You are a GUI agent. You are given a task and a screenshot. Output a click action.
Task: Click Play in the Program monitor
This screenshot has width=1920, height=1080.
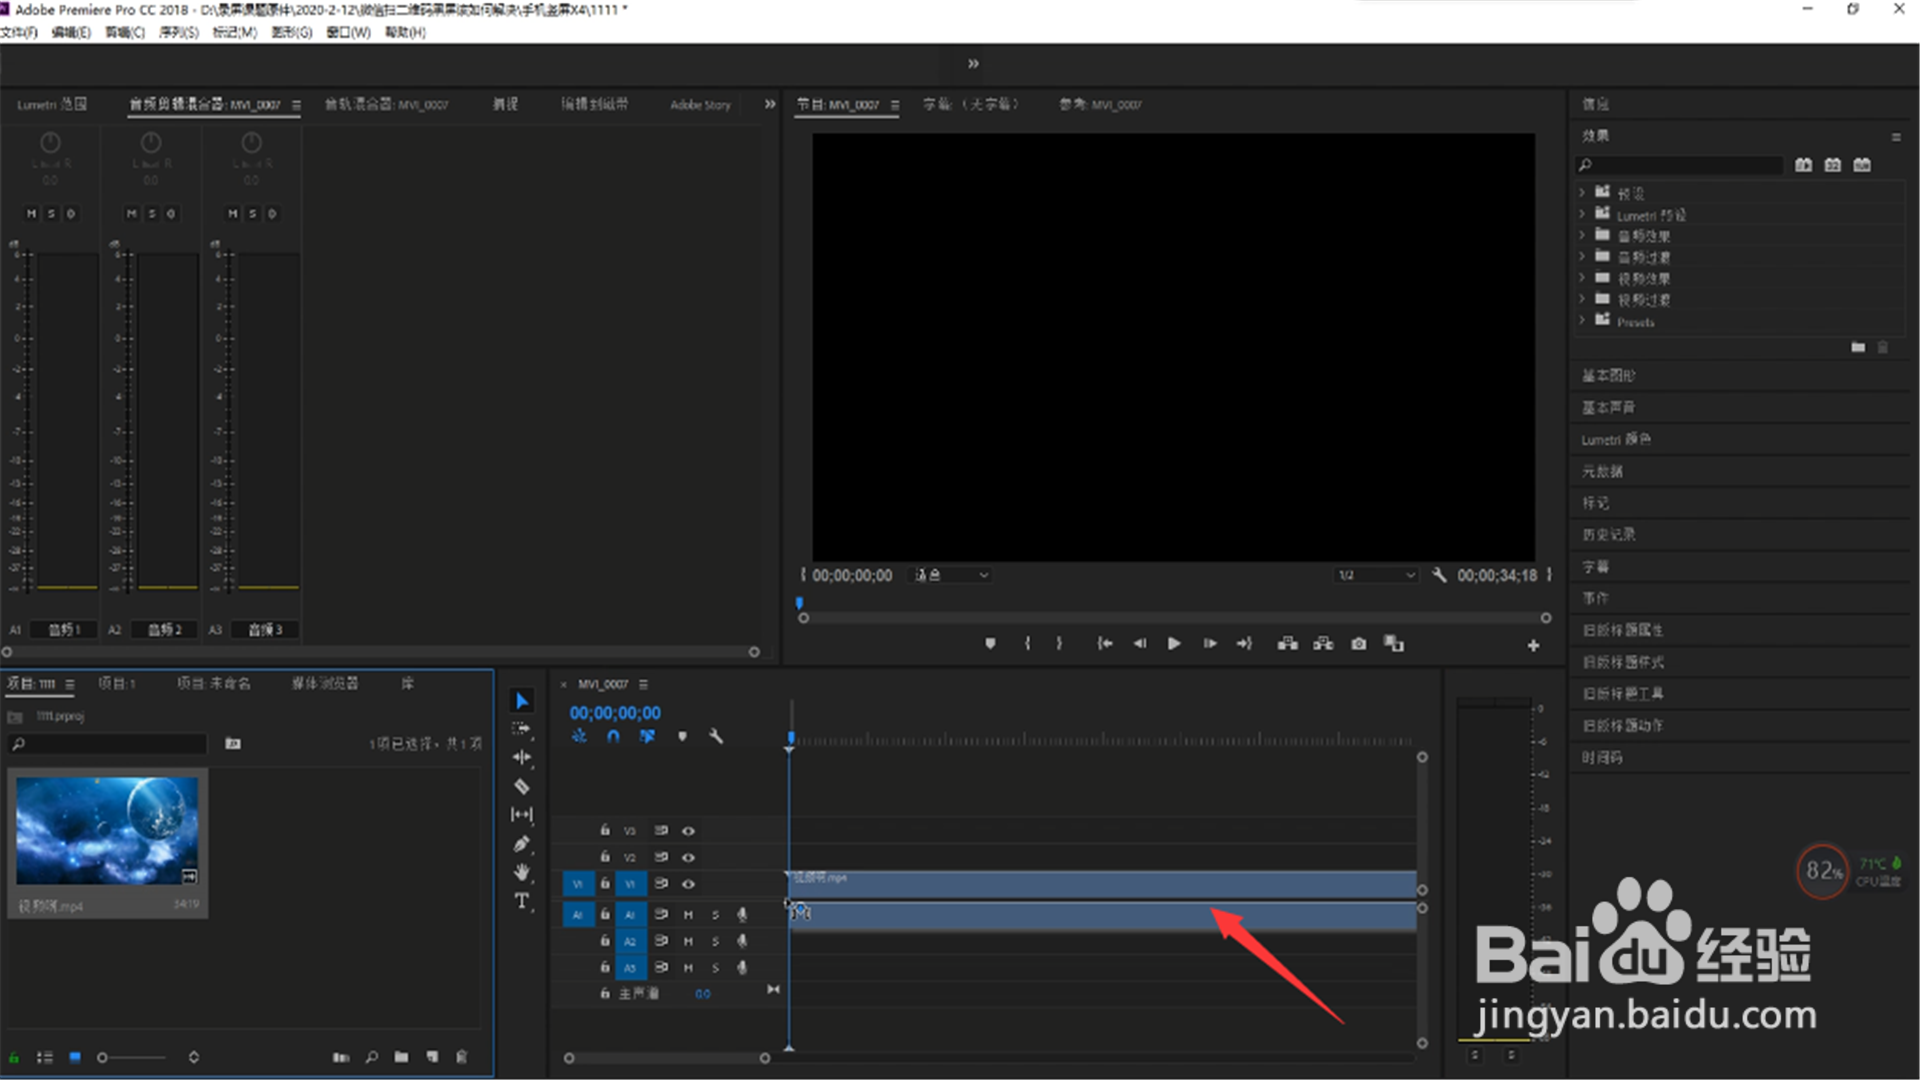1174,644
